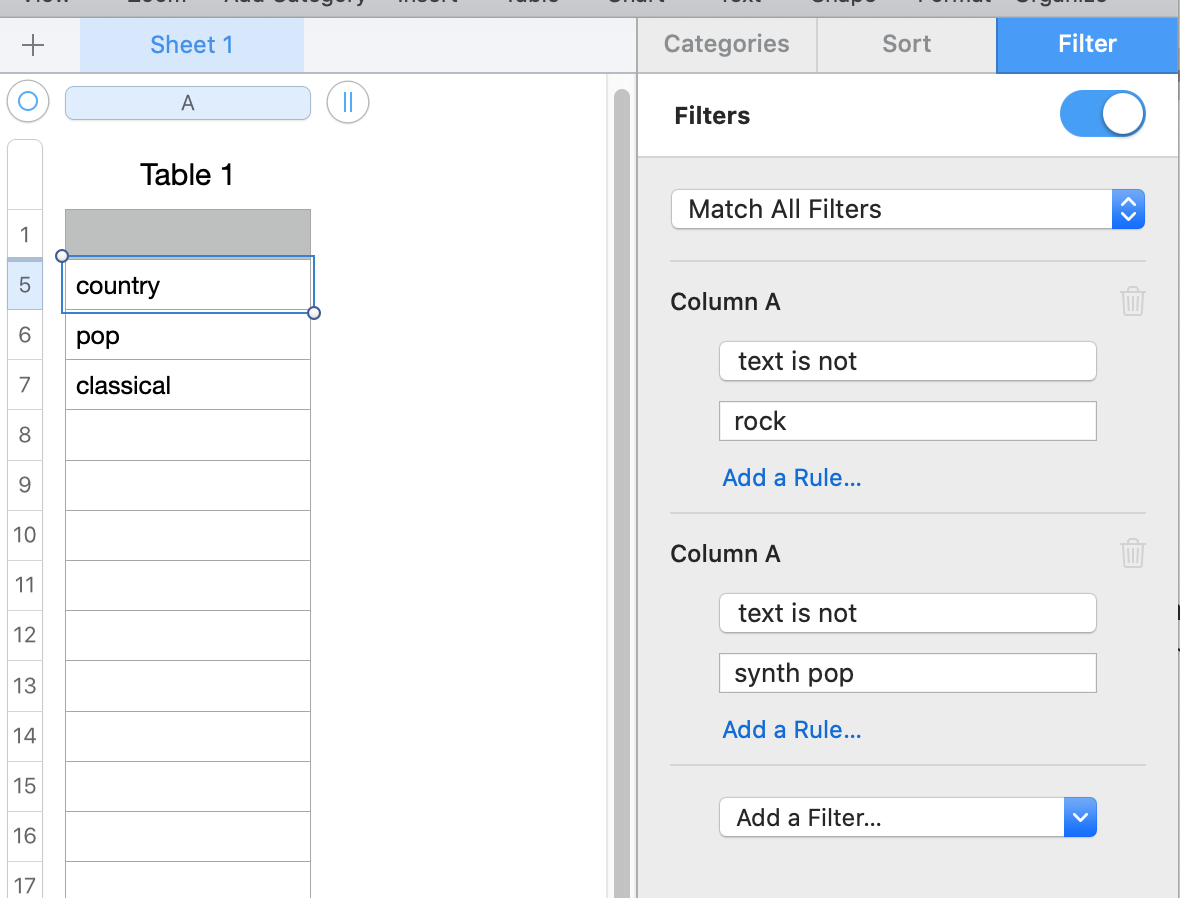
Task: Click the table select circle handle
Action: (28, 101)
